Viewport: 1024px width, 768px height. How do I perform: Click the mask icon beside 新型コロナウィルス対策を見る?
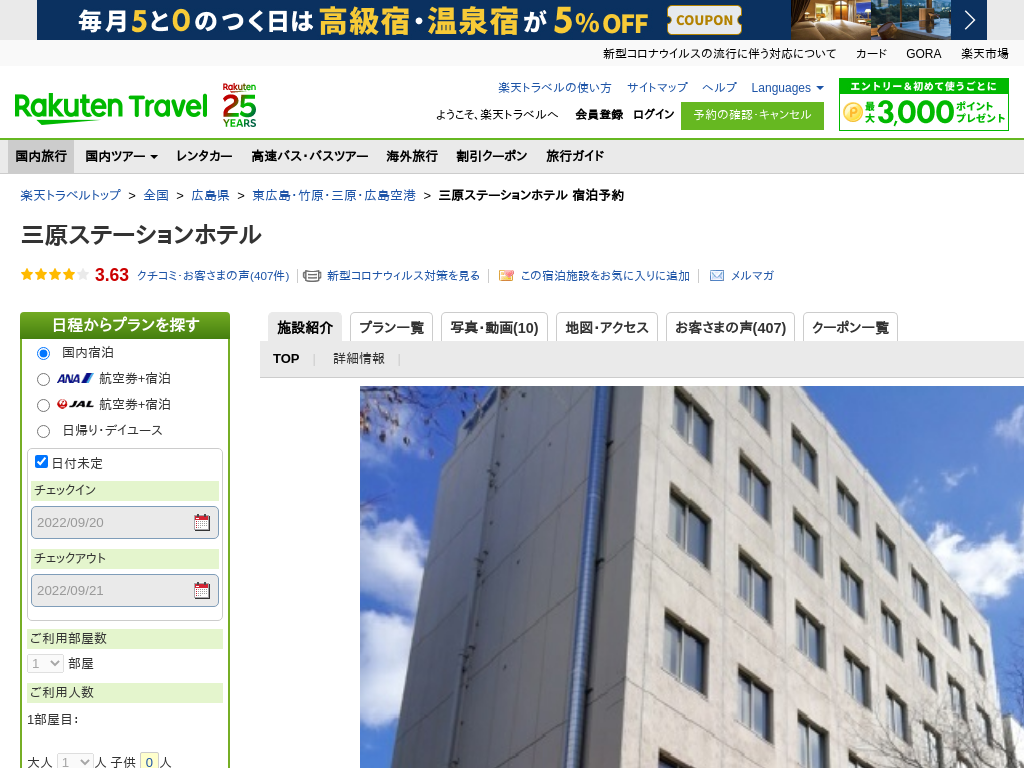(x=312, y=276)
